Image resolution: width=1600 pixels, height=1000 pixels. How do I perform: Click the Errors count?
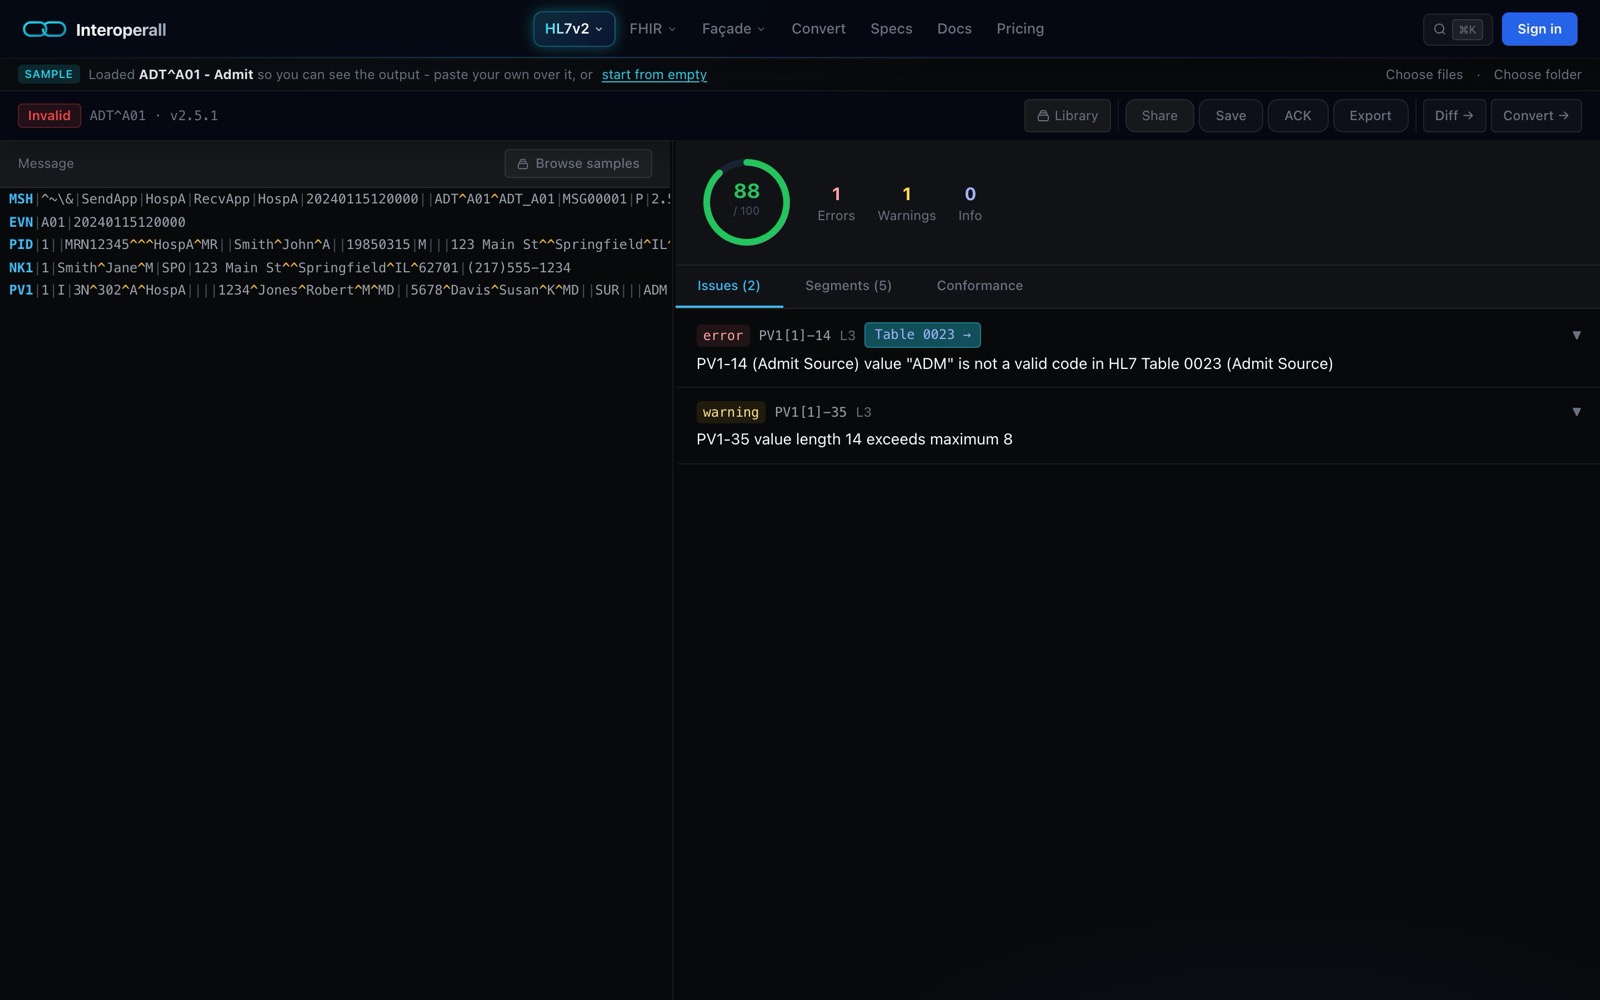[x=836, y=203]
